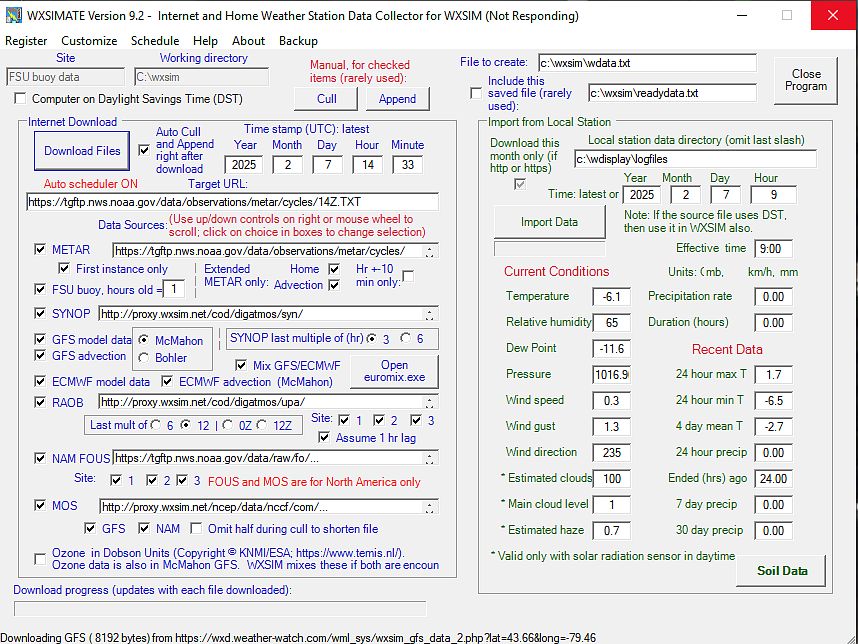Open the Schedule menu
Viewport: 858px width, 644px height.
pyautogui.click(x=155, y=41)
